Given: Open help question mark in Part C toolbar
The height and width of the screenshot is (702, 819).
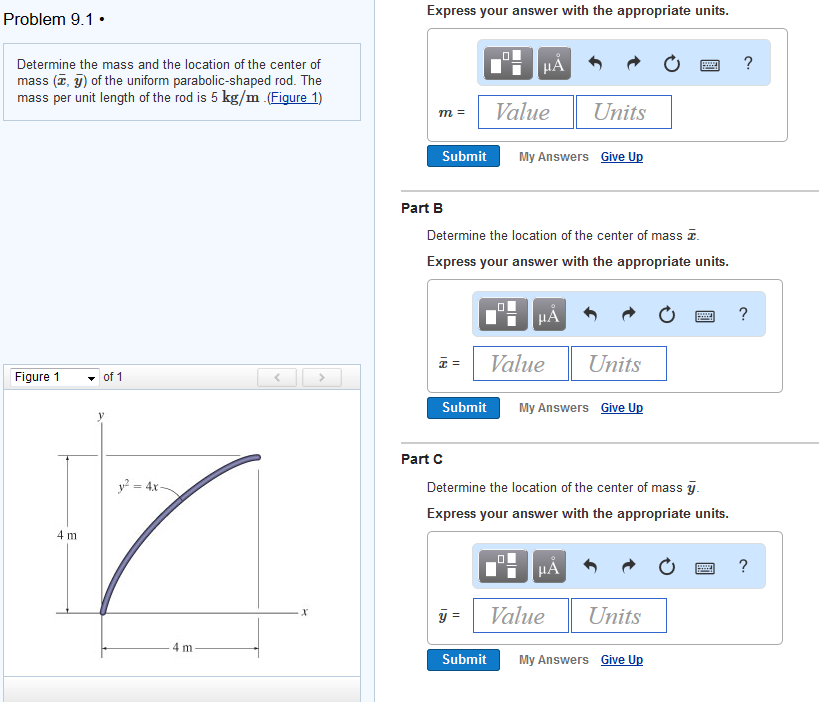Looking at the screenshot, I should tap(744, 566).
